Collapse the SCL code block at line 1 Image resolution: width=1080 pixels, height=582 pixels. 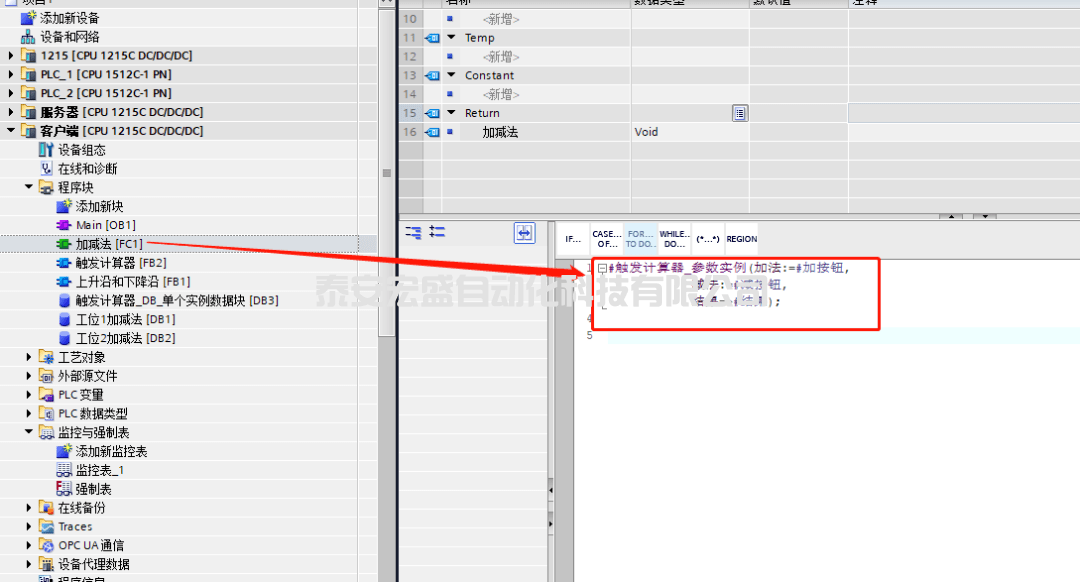(x=602, y=268)
